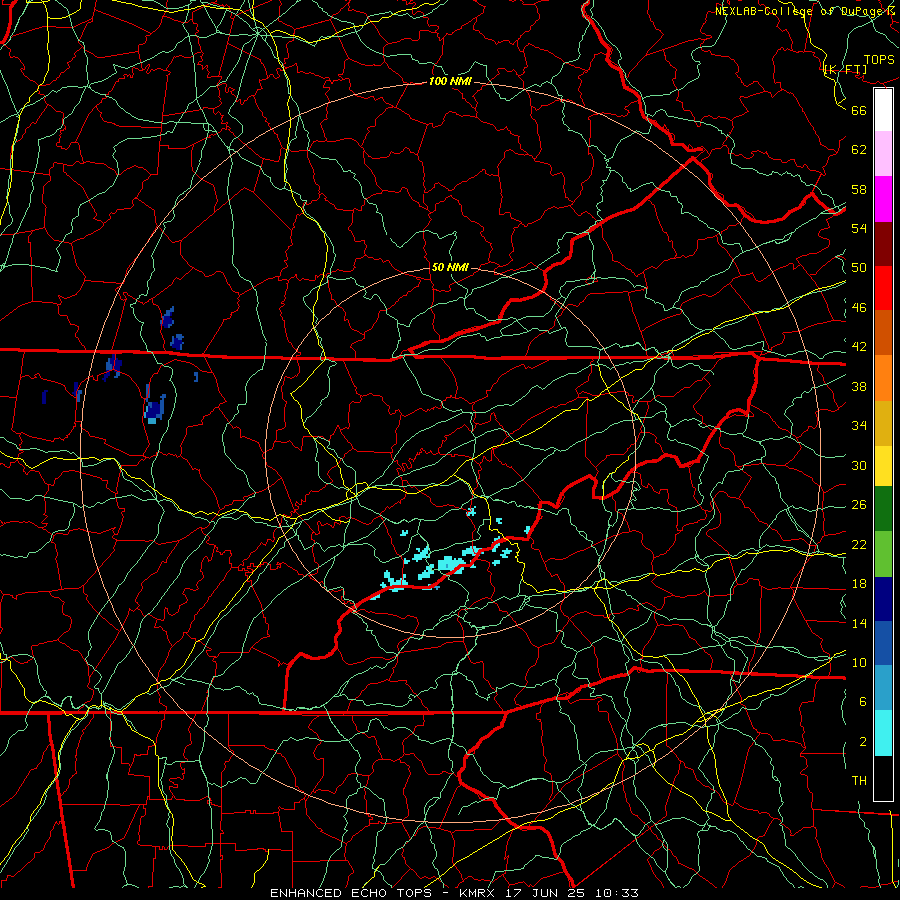Click the NEXLAB-College of DuPage credit text
This screenshot has height=900, width=900.
pyautogui.click(x=807, y=11)
